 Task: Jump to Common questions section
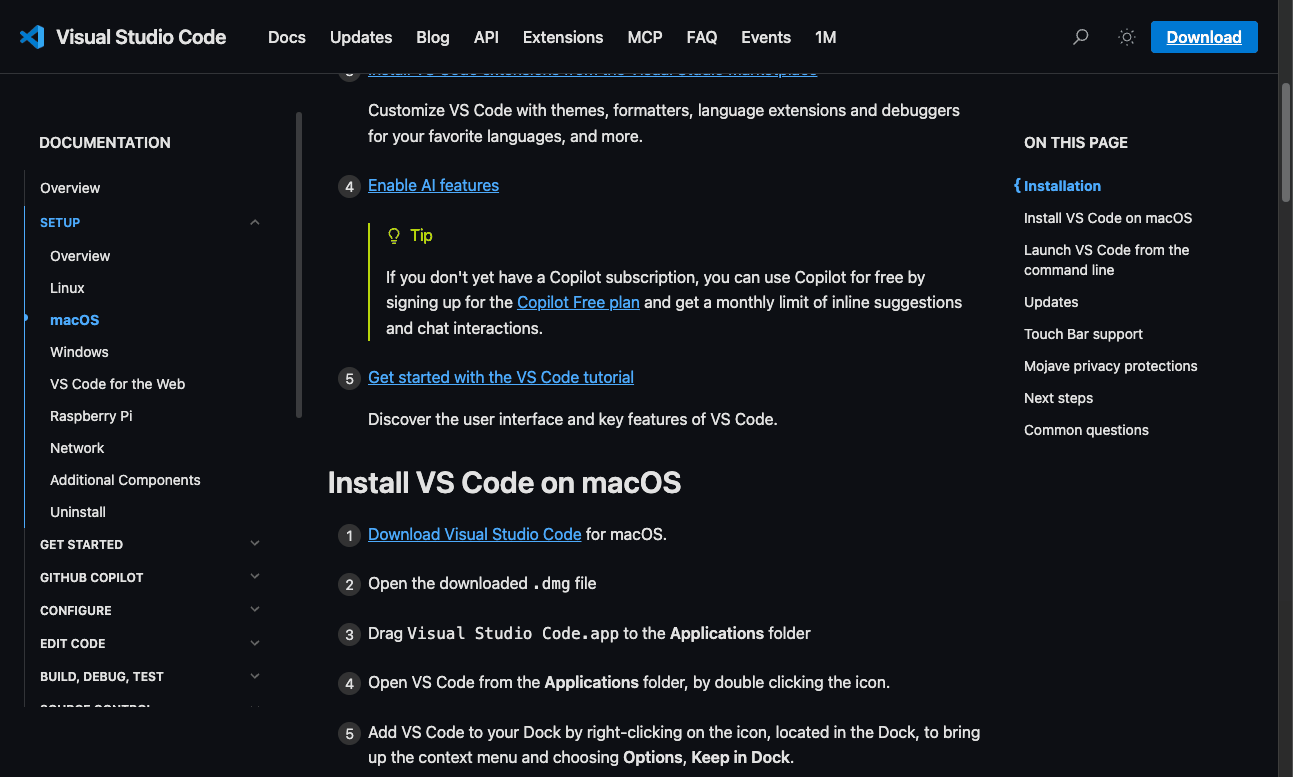pyautogui.click(x=1086, y=430)
